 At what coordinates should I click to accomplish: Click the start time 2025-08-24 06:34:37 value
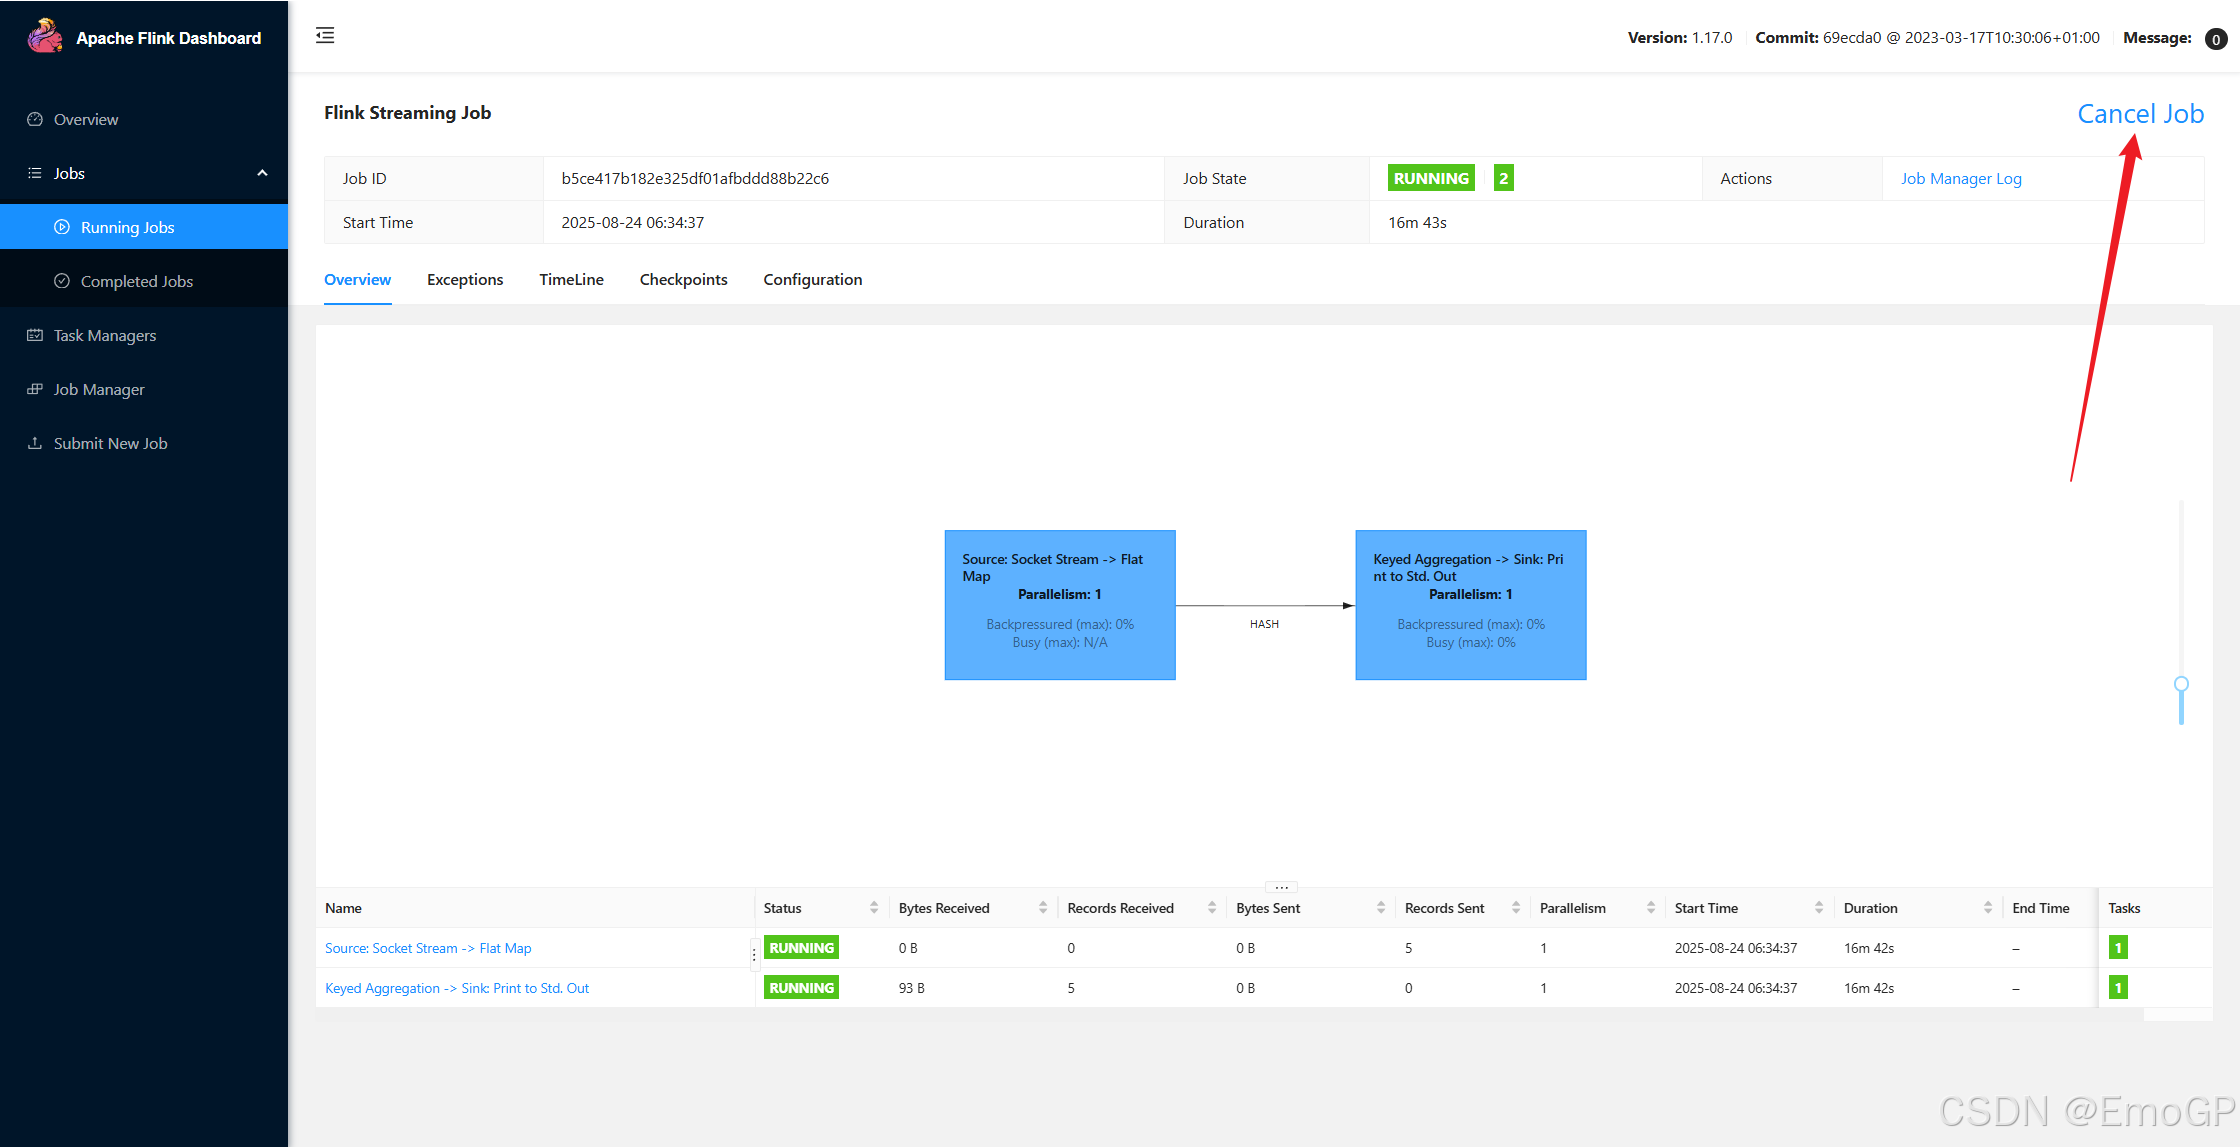click(x=632, y=223)
